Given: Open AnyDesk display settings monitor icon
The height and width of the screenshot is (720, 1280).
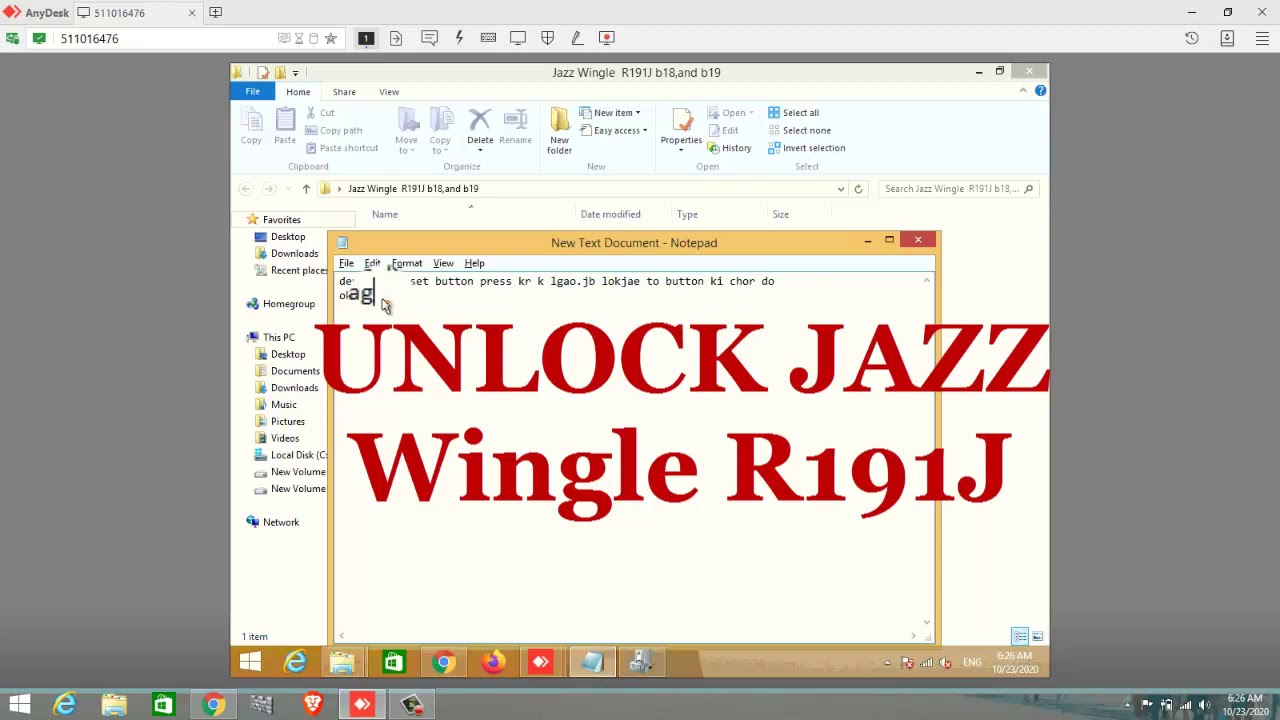Looking at the screenshot, I should click(x=518, y=38).
